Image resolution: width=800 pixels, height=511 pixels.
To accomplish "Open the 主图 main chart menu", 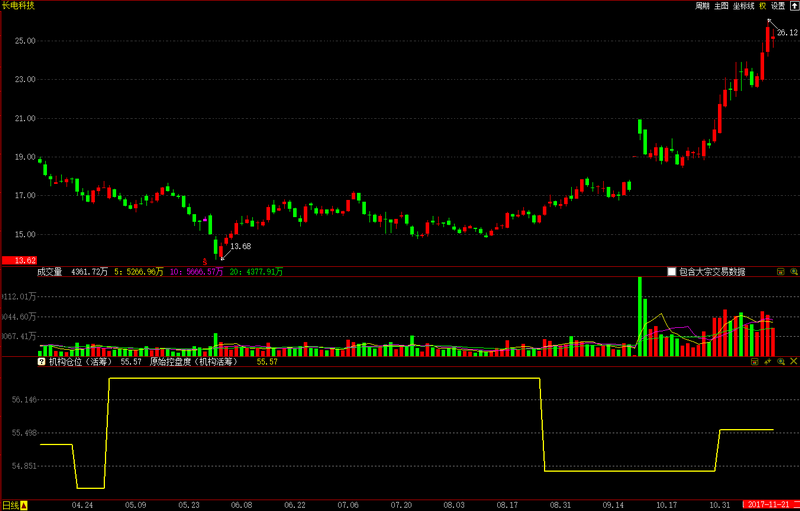I will (721, 6).
